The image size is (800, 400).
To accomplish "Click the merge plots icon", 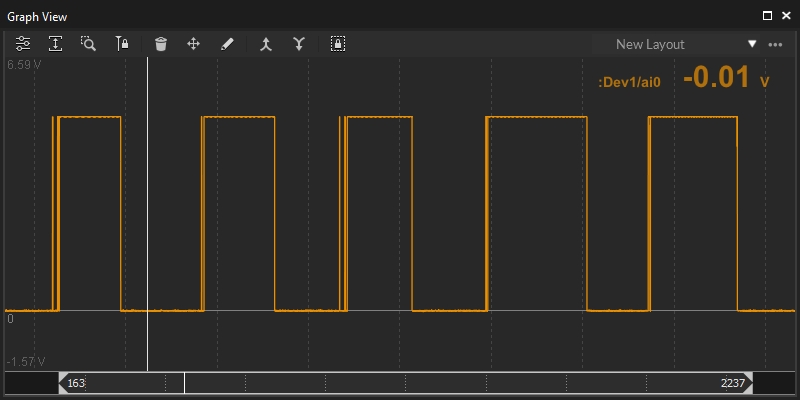I will [x=266, y=44].
